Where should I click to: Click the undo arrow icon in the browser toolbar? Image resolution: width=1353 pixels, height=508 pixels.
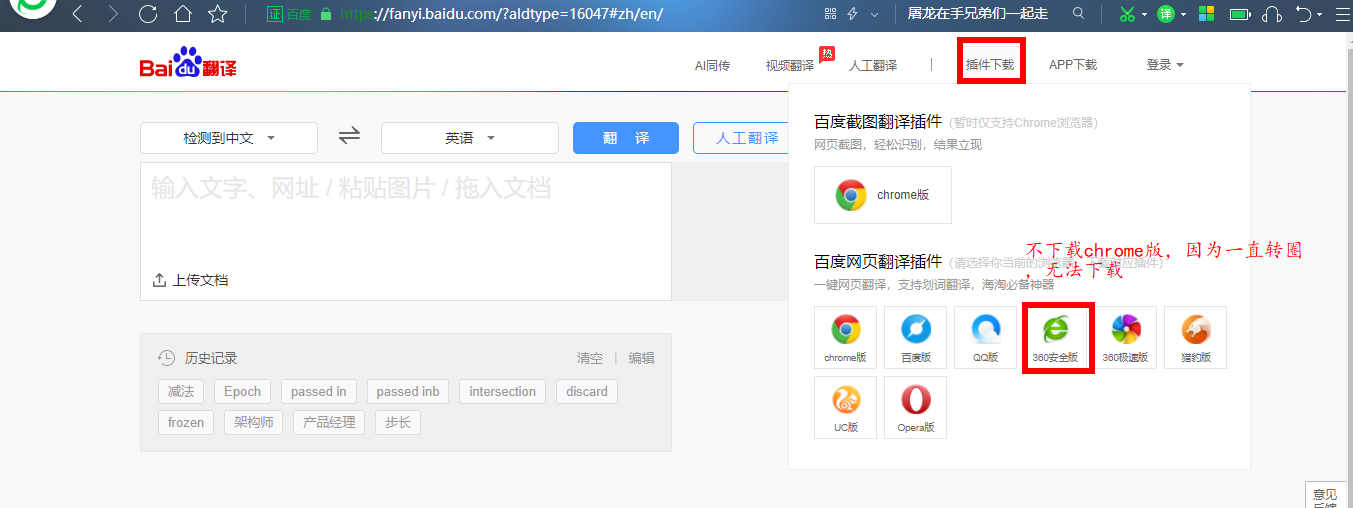(x=1303, y=14)
